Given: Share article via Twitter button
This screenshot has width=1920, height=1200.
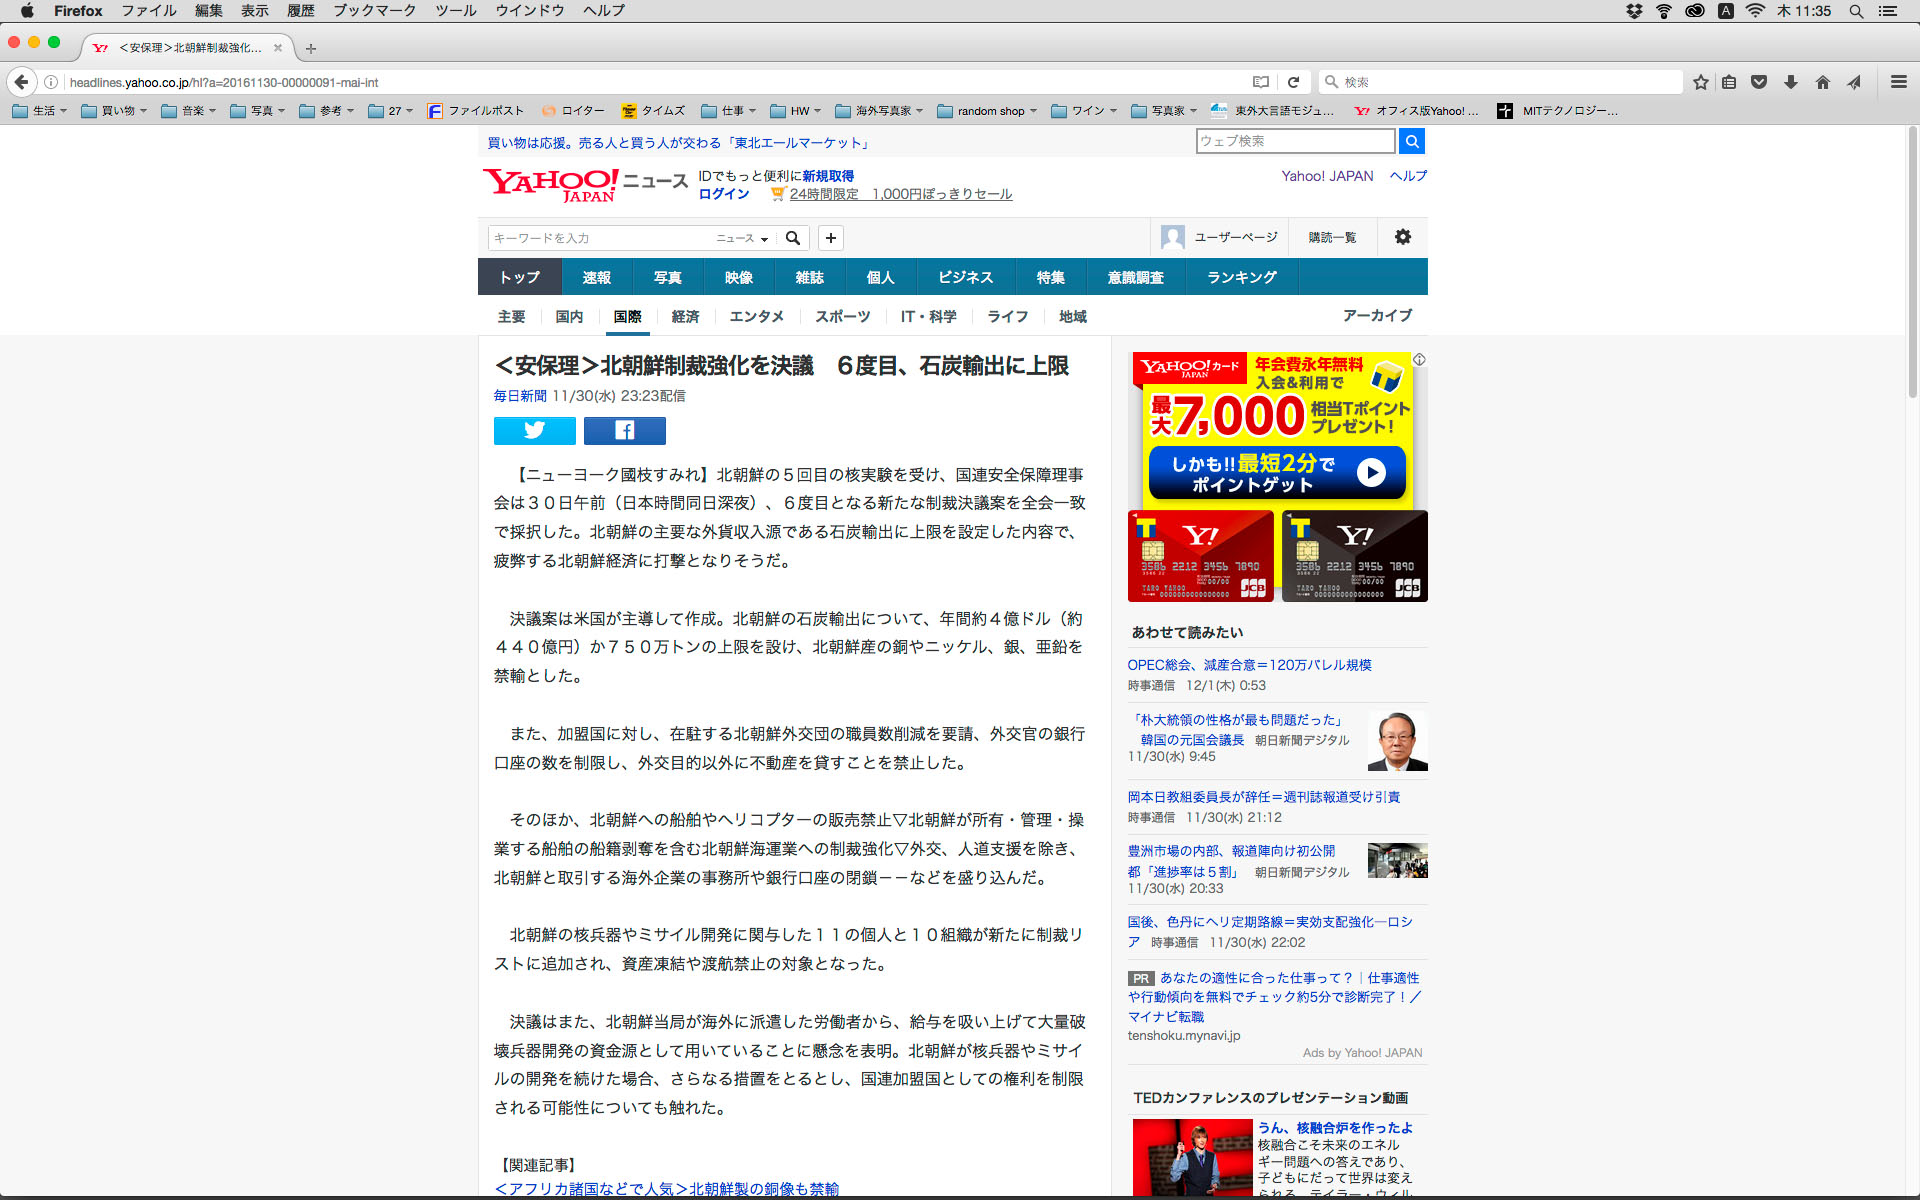Looking at the screenshot, I should pos(534,431).
